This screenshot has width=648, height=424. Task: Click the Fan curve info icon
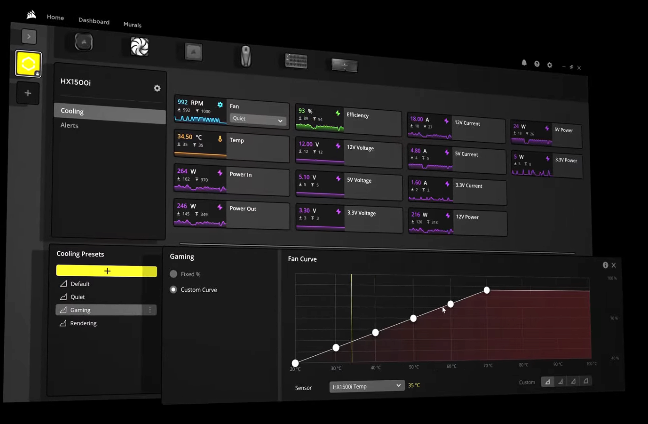point(605,265)
